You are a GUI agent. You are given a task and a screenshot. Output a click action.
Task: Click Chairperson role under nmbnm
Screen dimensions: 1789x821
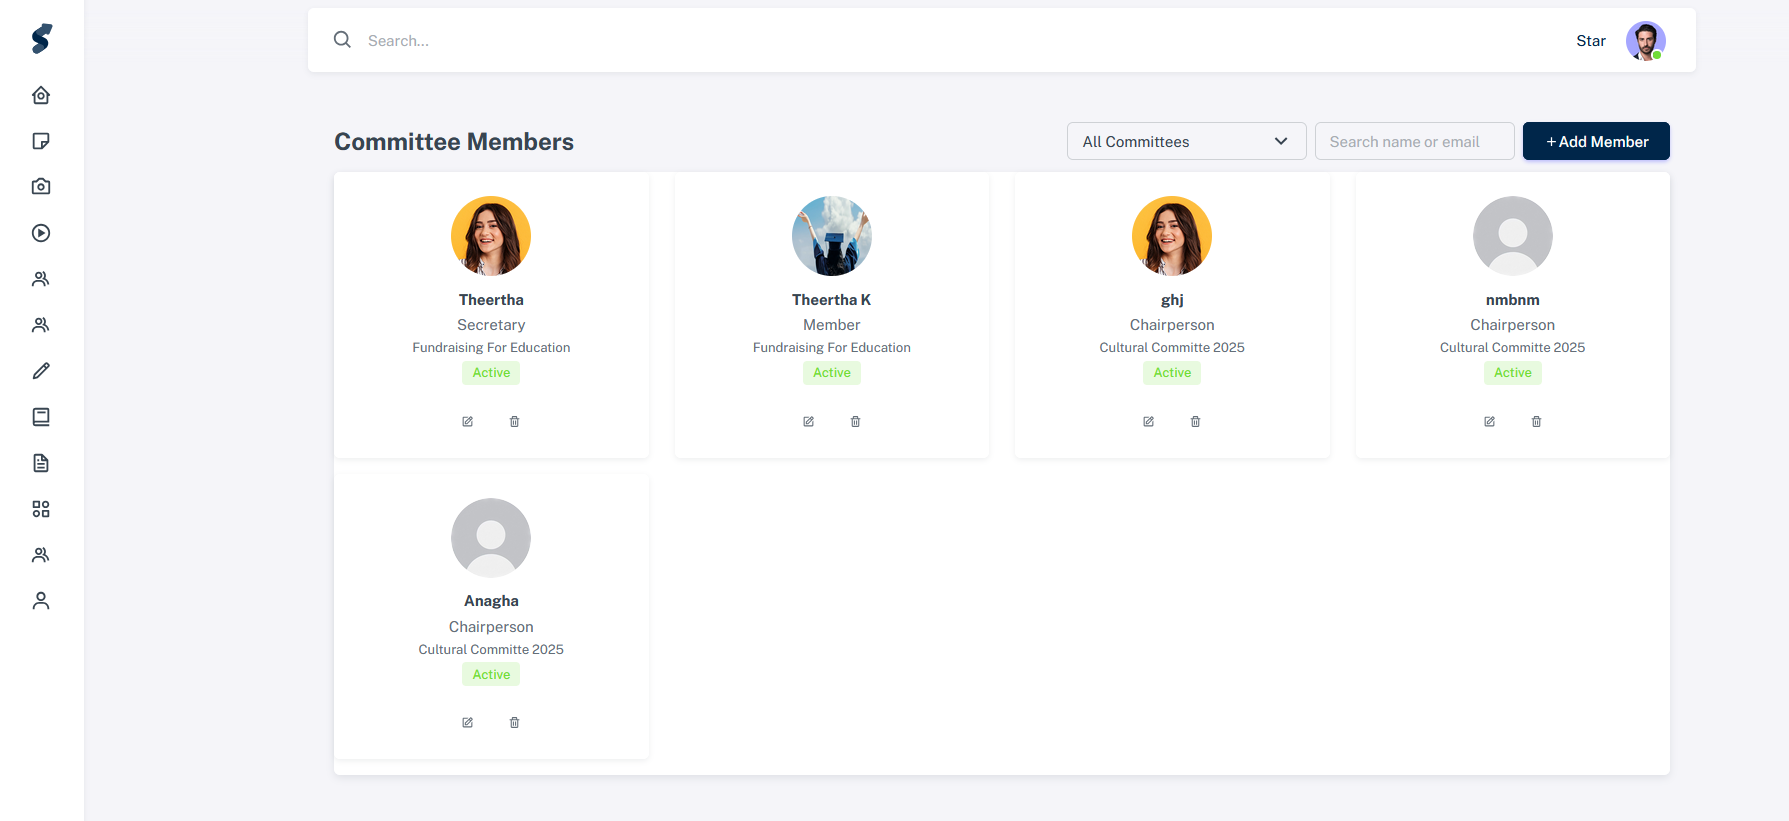tap(1513, 325)
